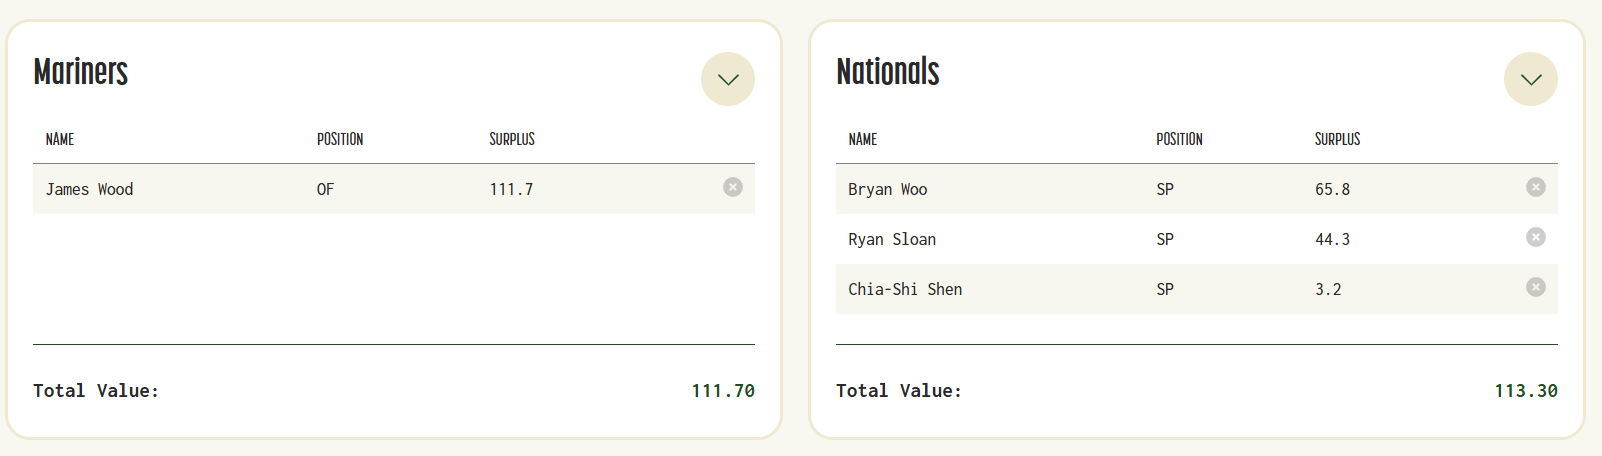Sort Nationals table by Name column

[863, 139]
